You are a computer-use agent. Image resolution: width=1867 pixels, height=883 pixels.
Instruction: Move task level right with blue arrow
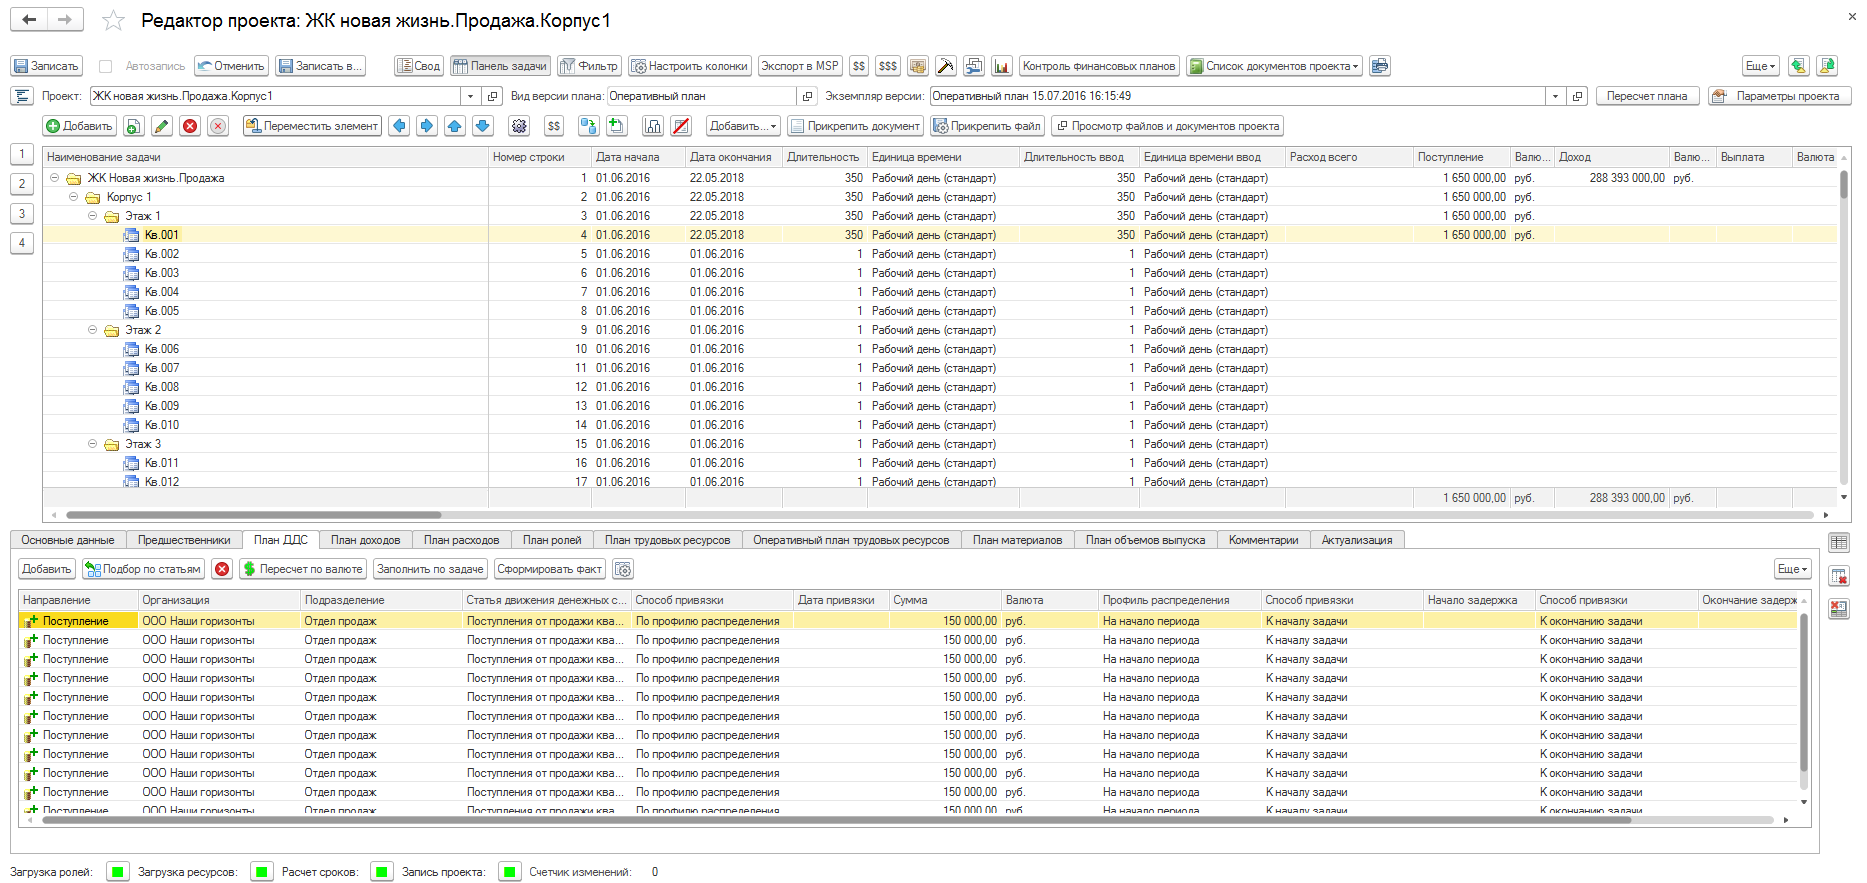pos(427,126)
